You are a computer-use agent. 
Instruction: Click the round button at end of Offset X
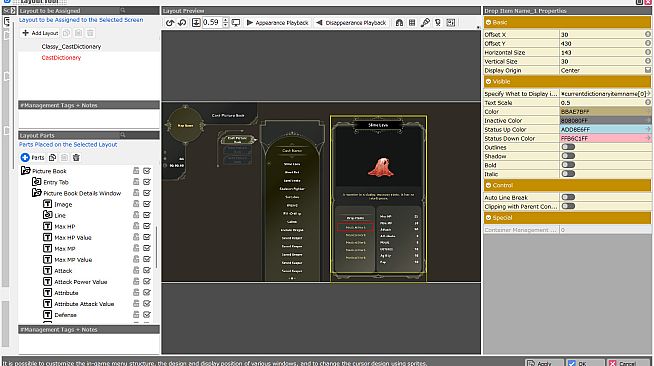point(648,34)
